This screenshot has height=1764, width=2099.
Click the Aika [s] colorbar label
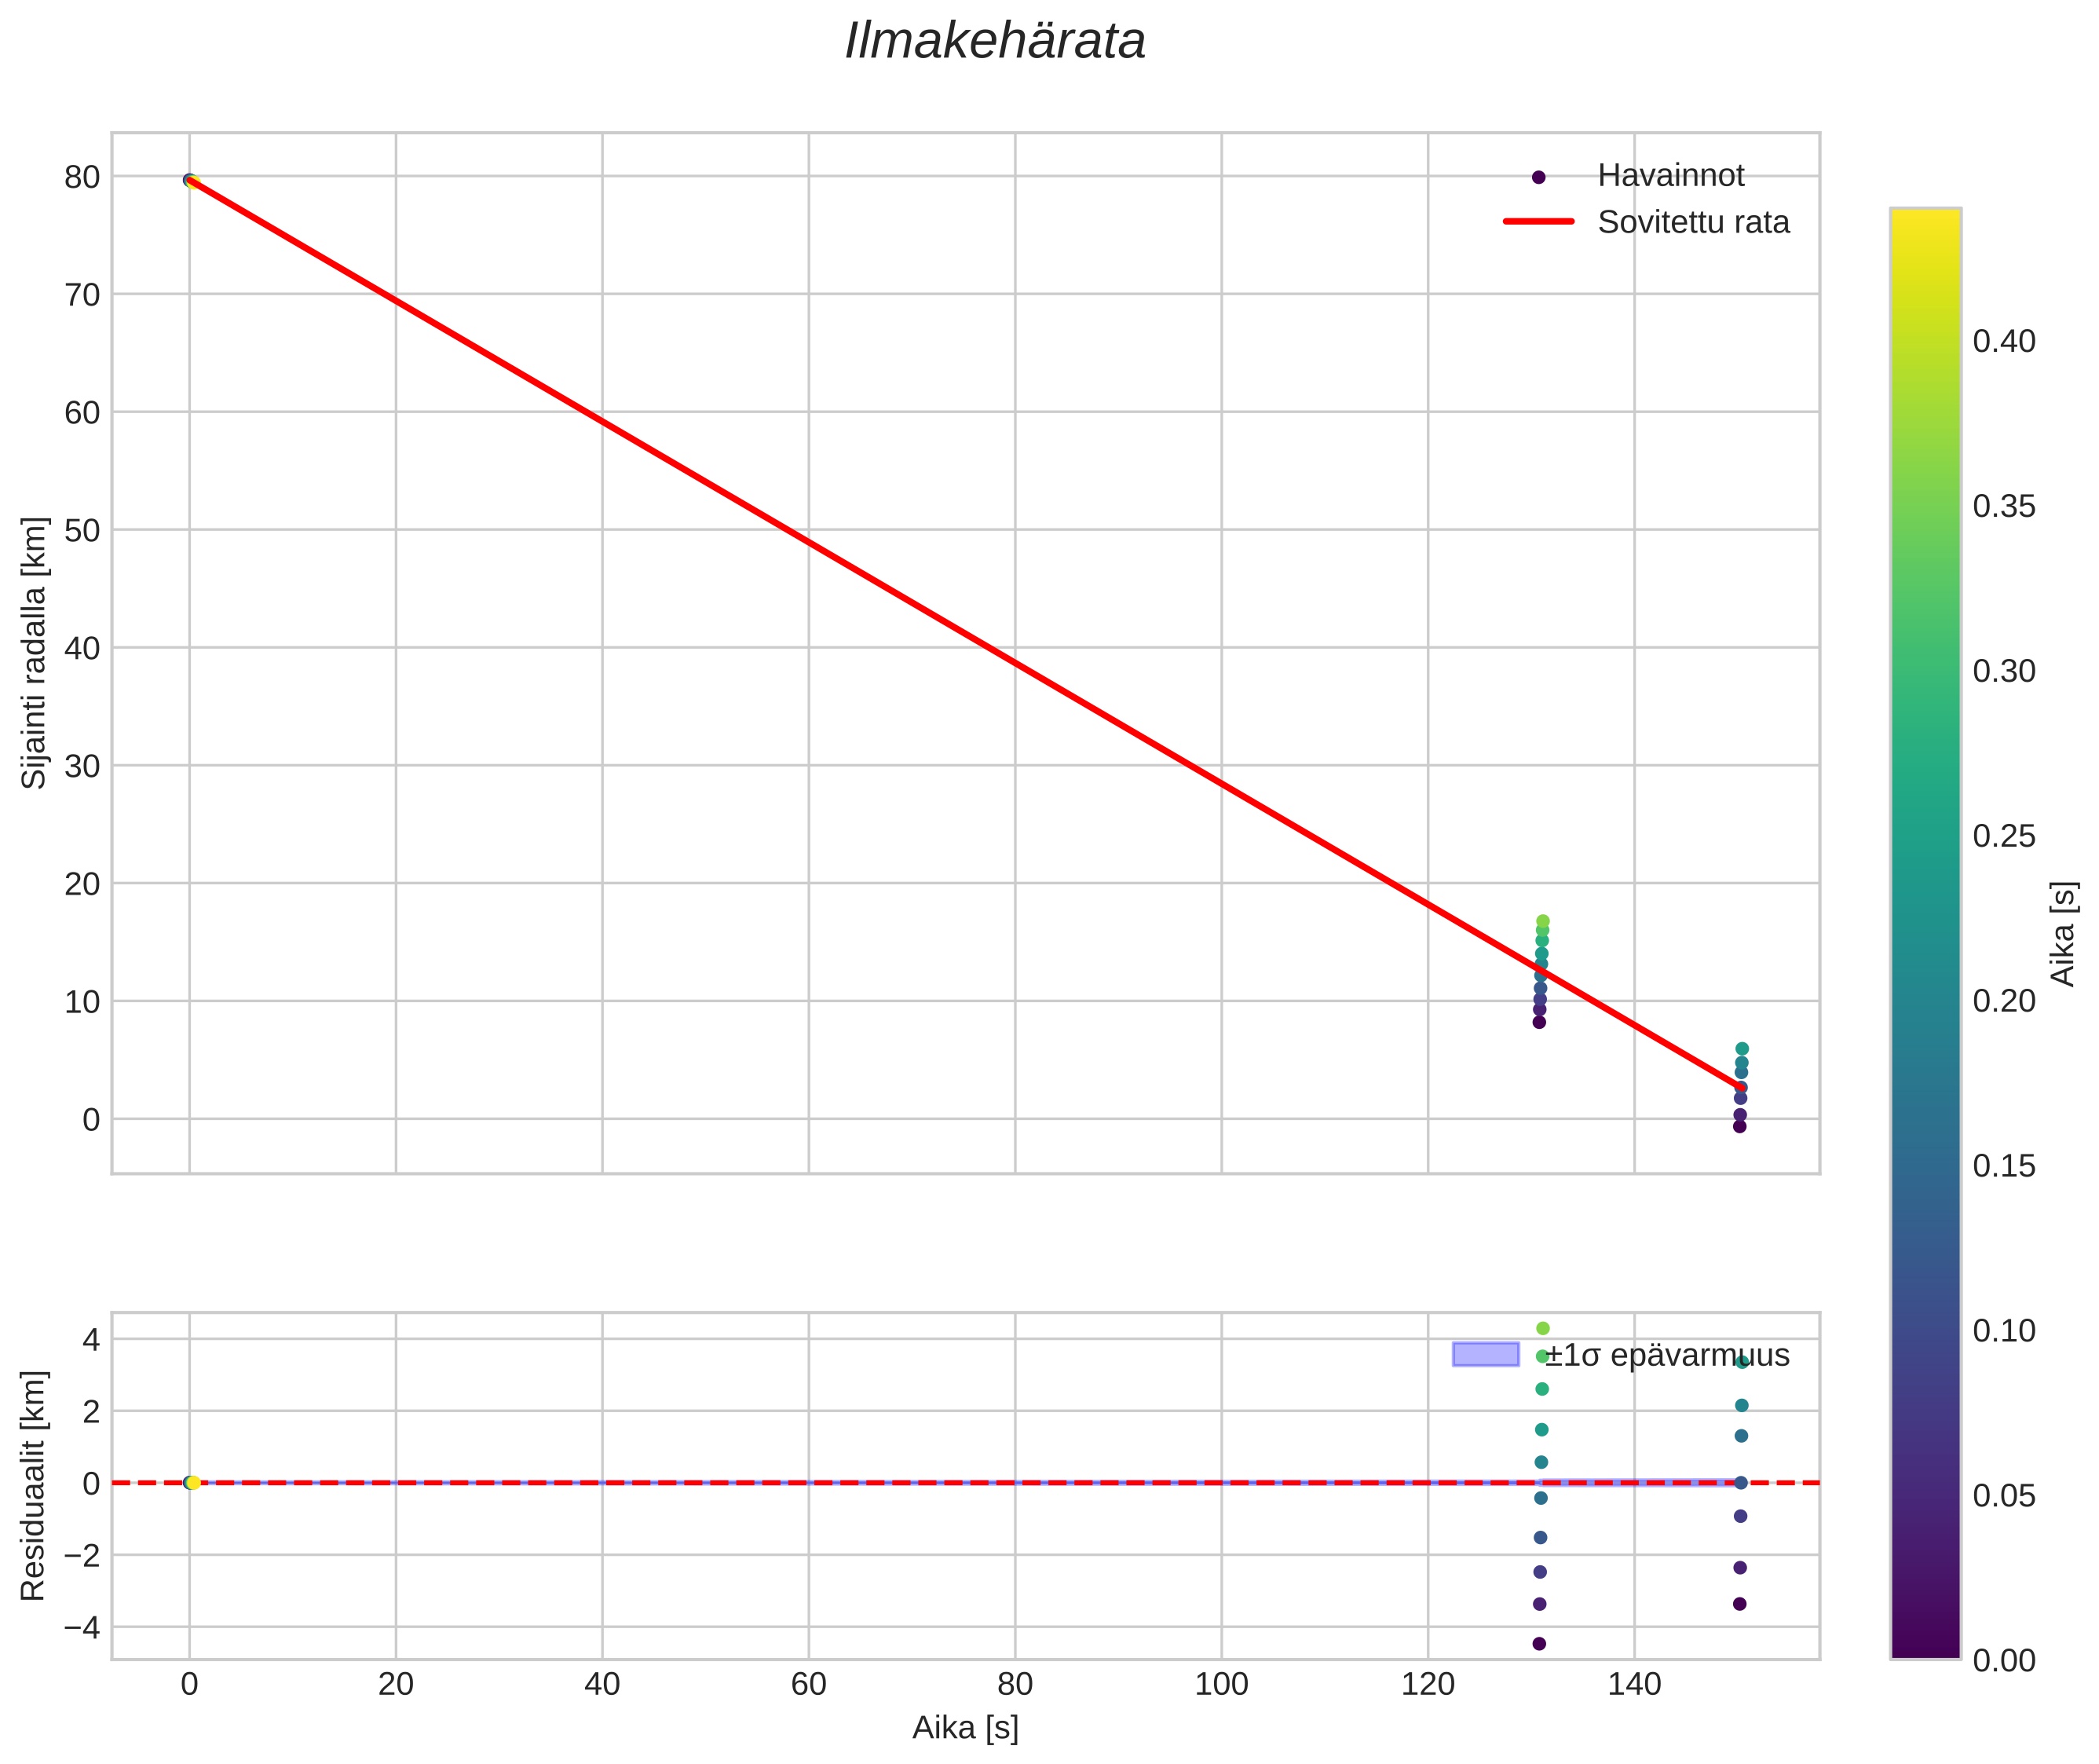click(2064, 933)
